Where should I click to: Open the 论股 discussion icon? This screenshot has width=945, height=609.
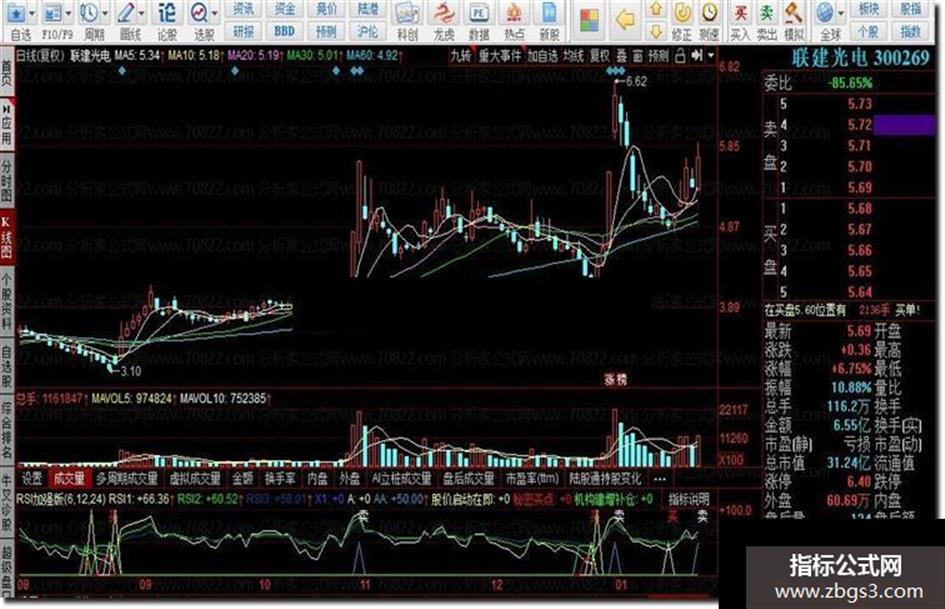pyautogui.click(x=167, y=13)
